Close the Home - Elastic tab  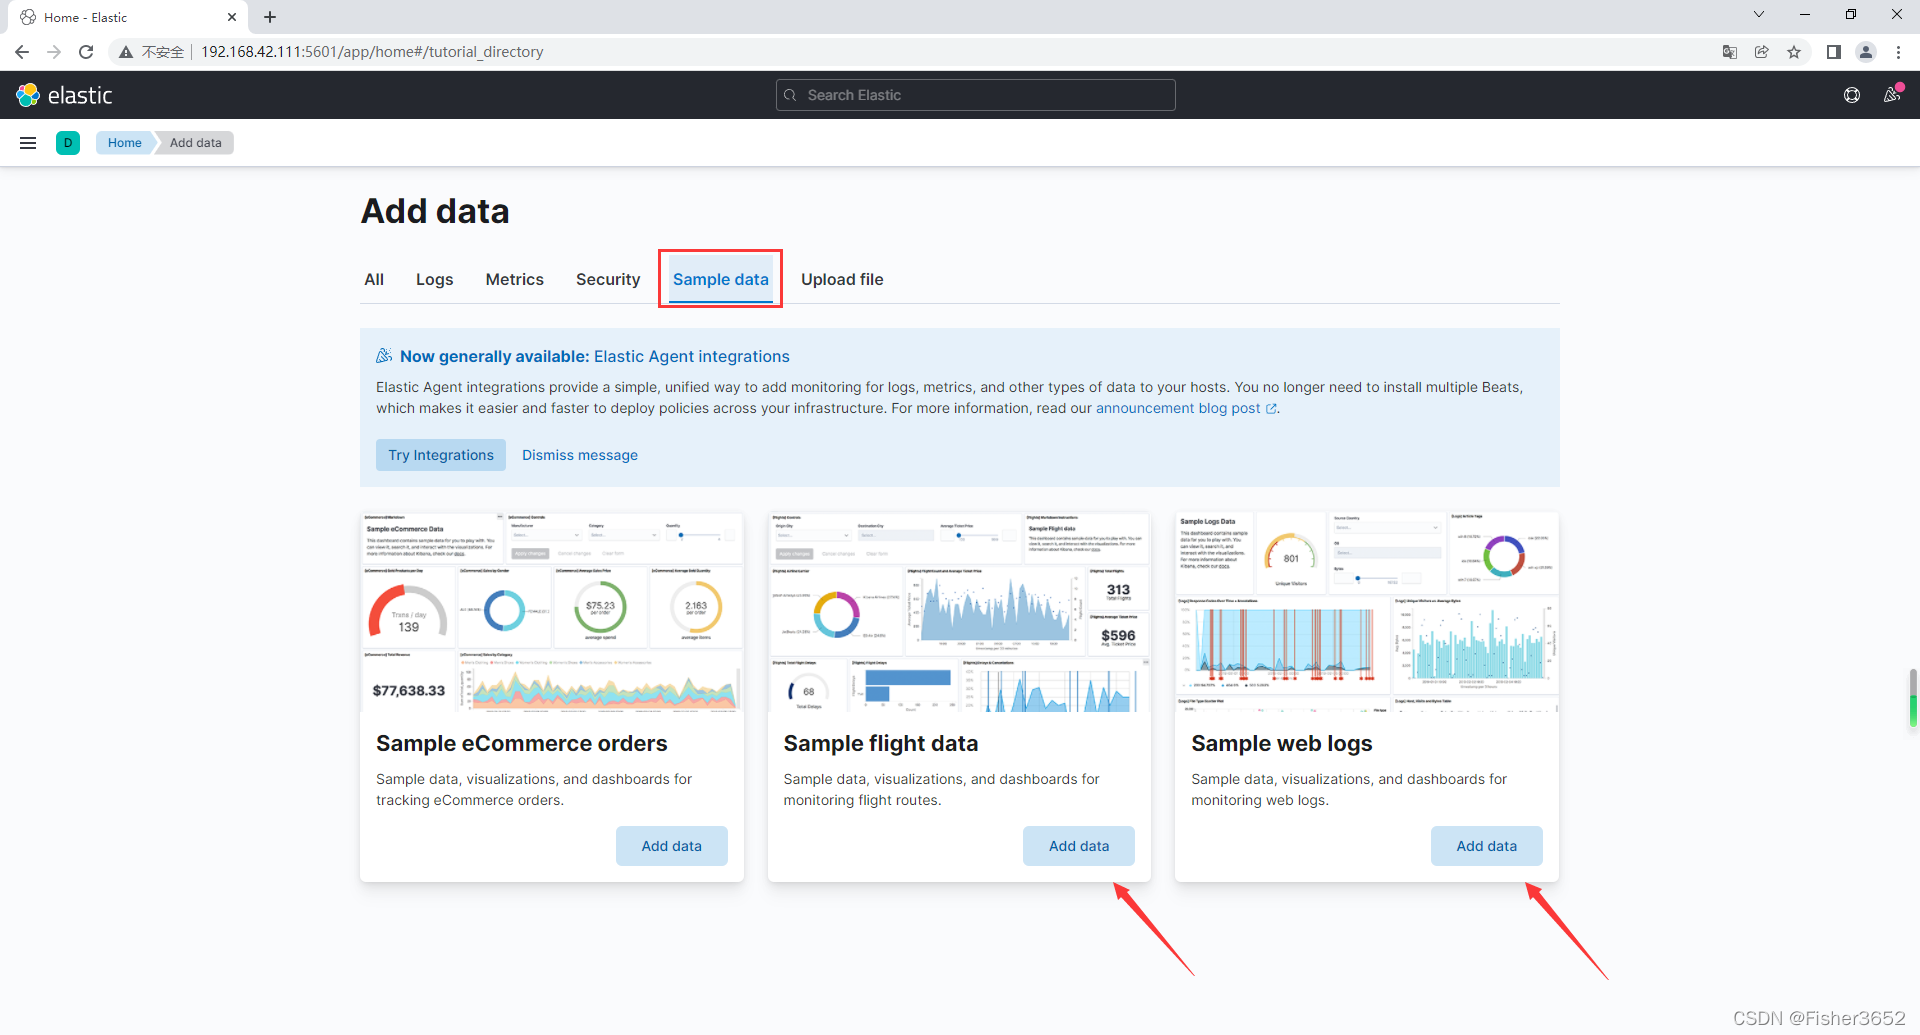[x=232, y=17]
